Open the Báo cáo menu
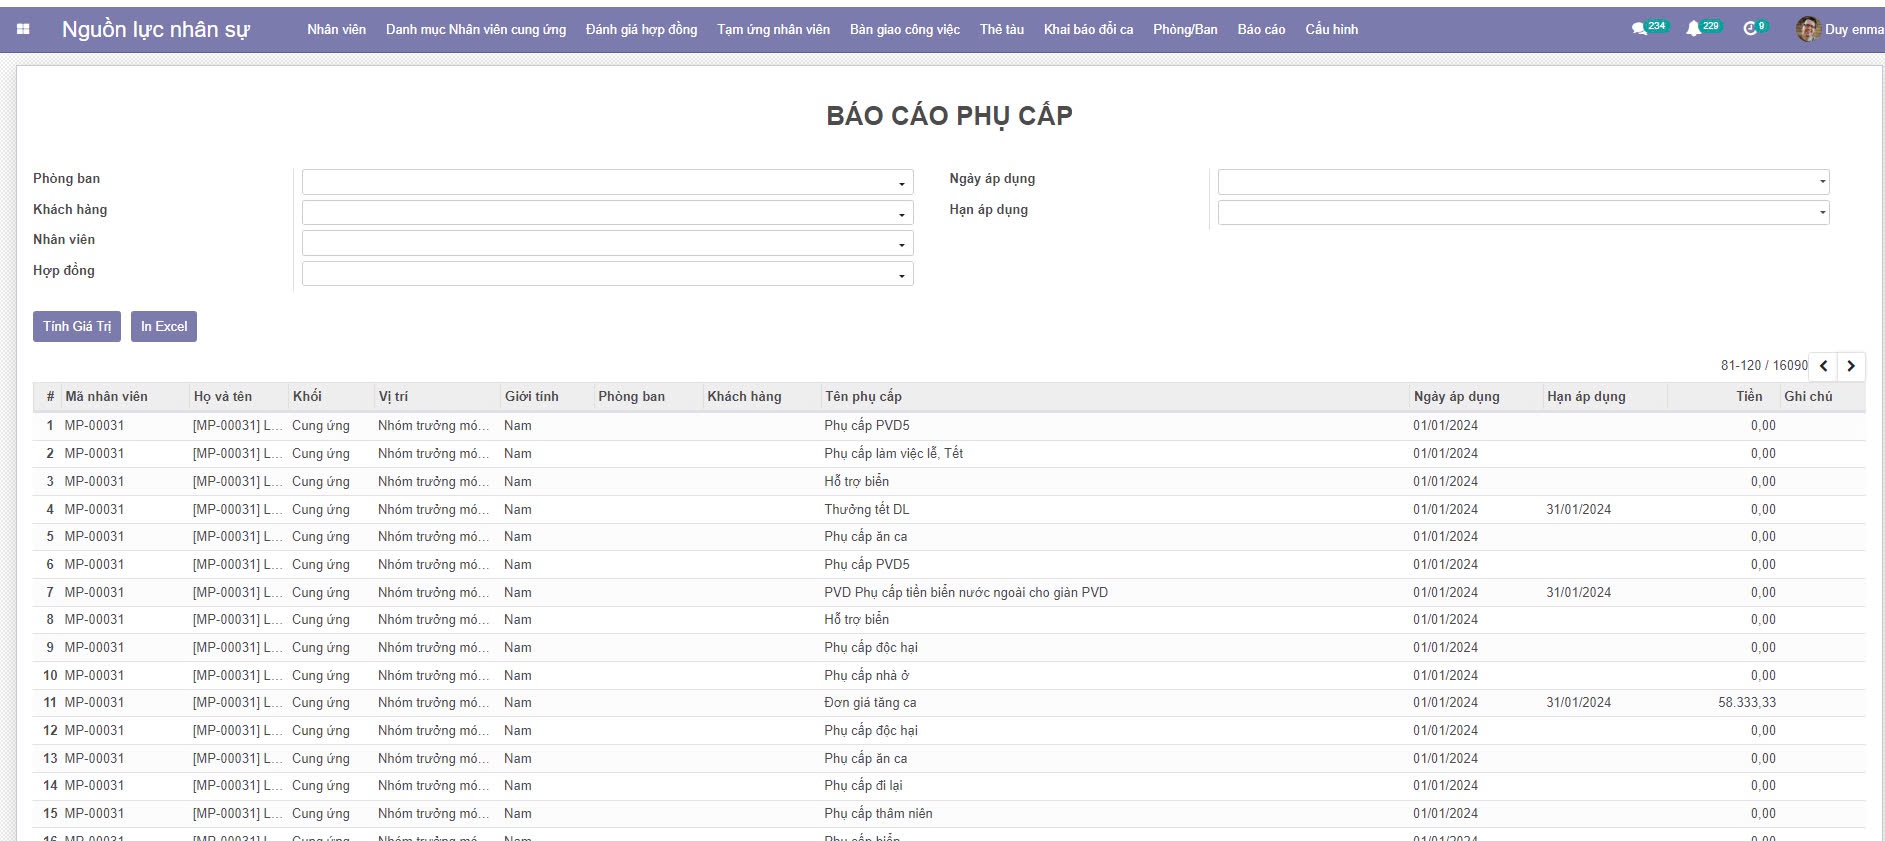The image size is (1885, 841). 1261,29
